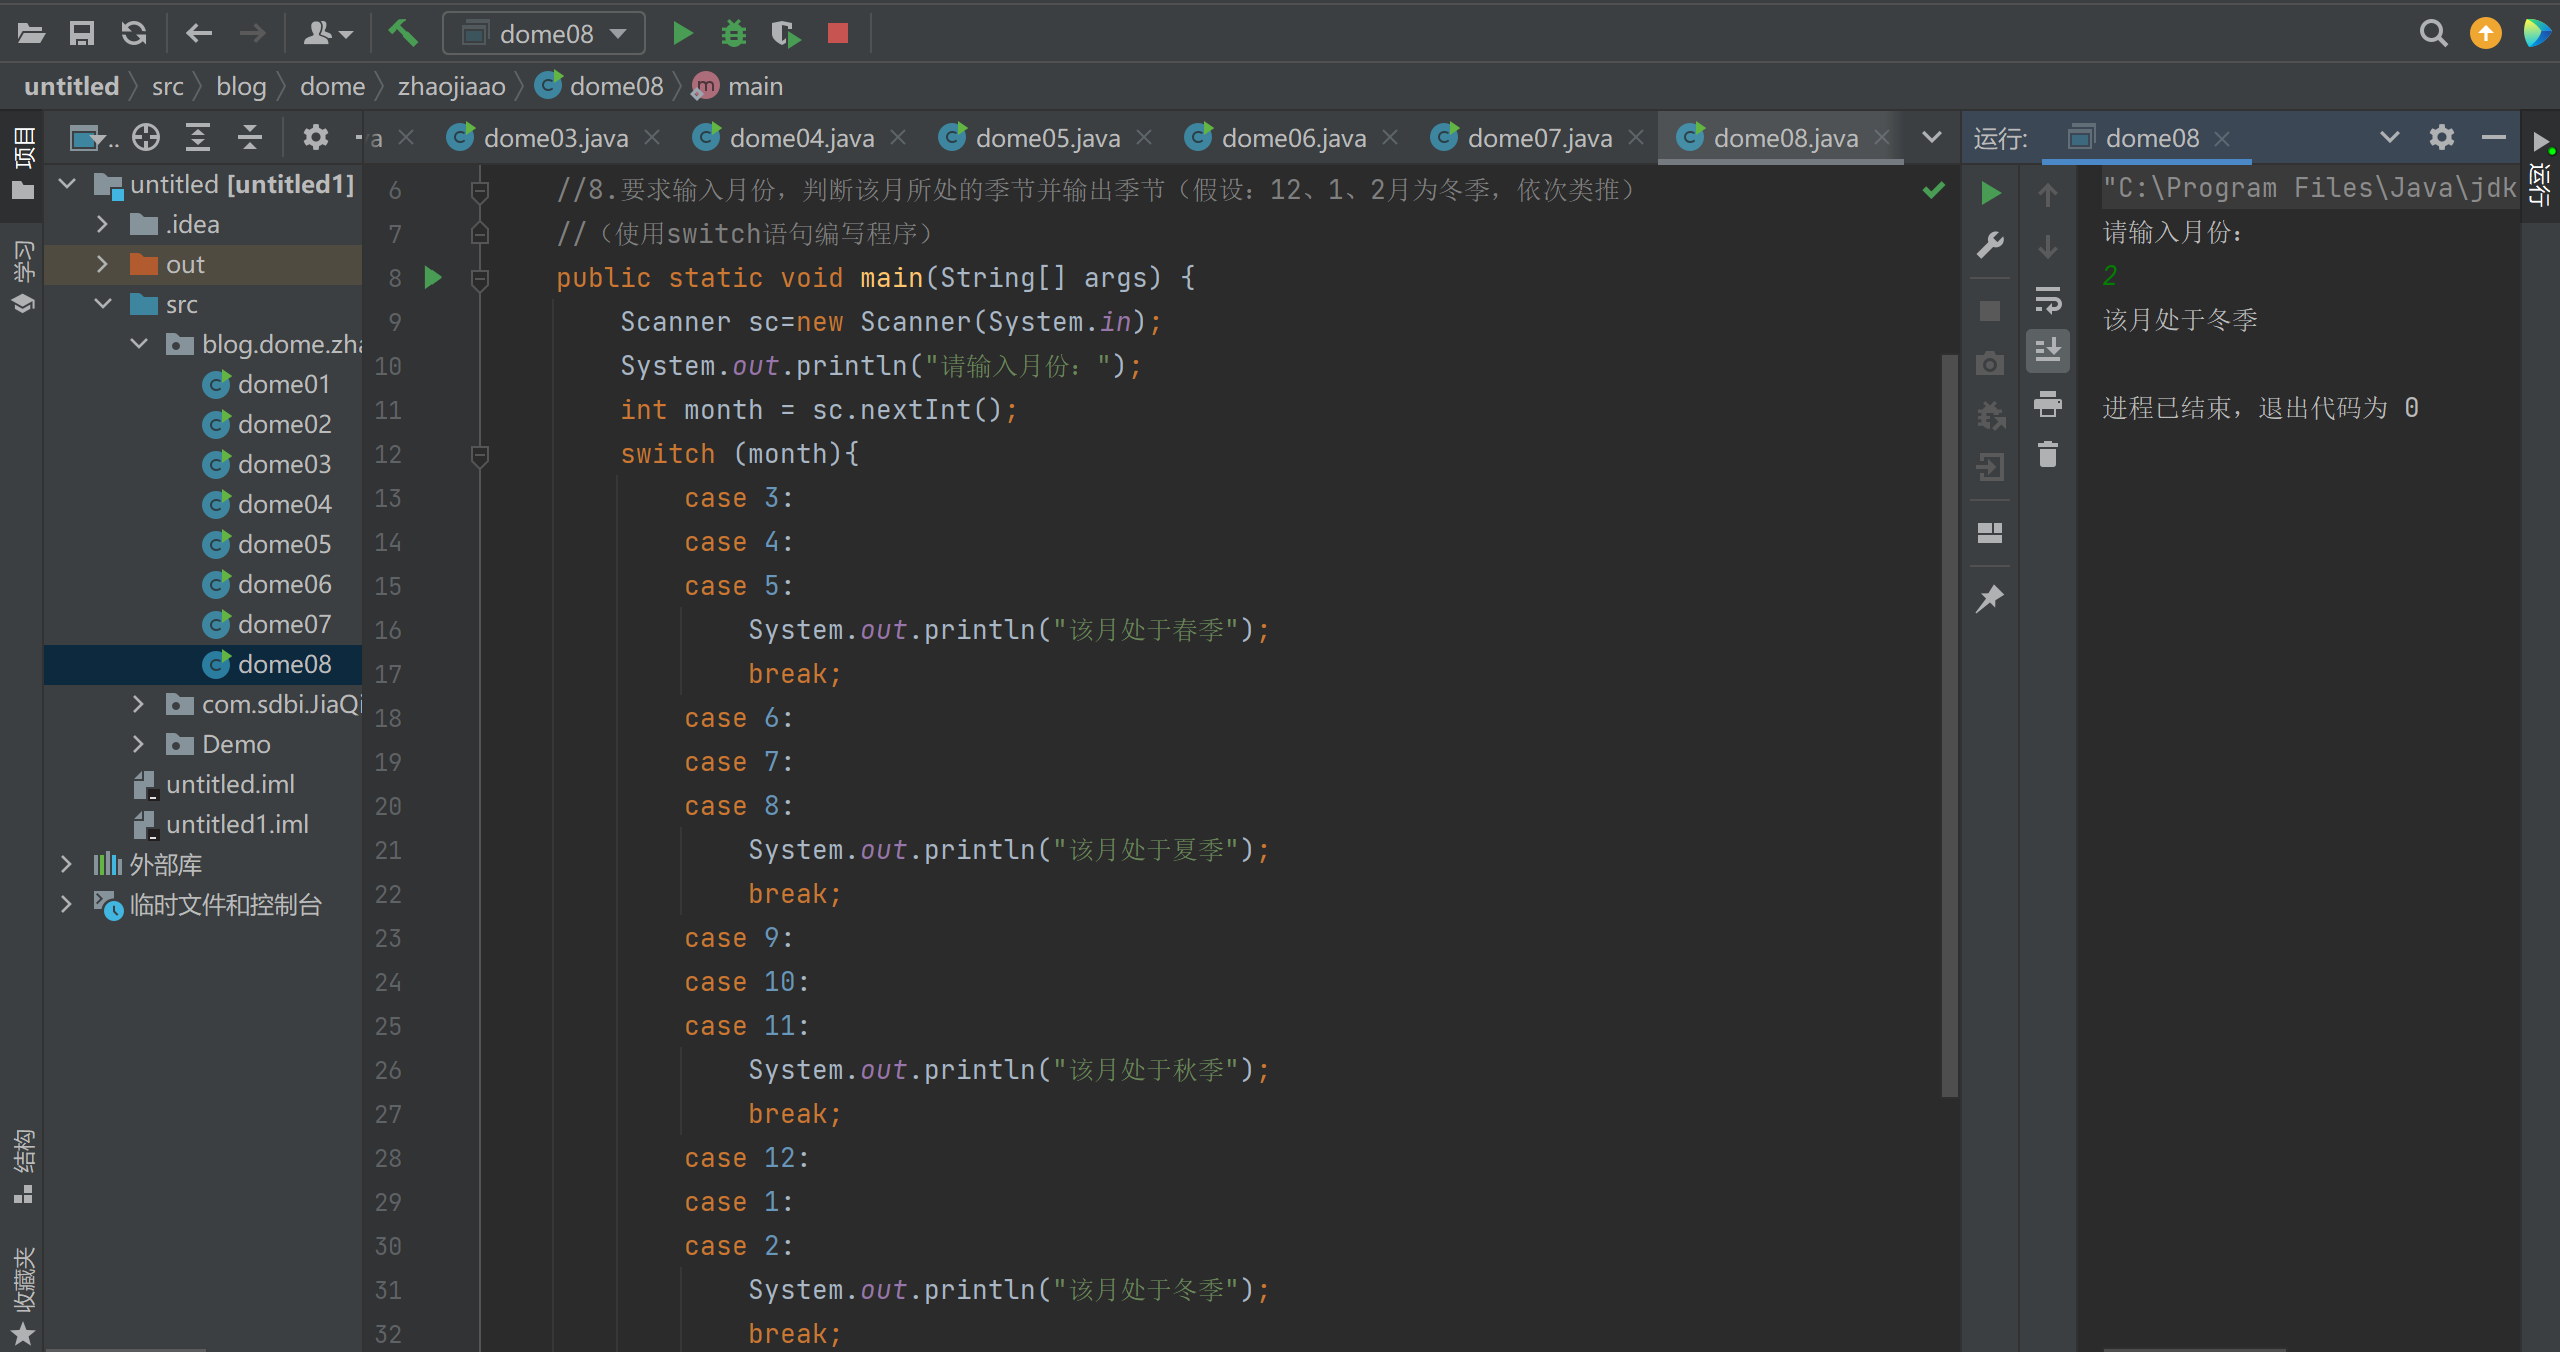The width and height of the screenshot is (2560, 1352).
Task: Click the Debug bug icon
Action: (734, 34)
